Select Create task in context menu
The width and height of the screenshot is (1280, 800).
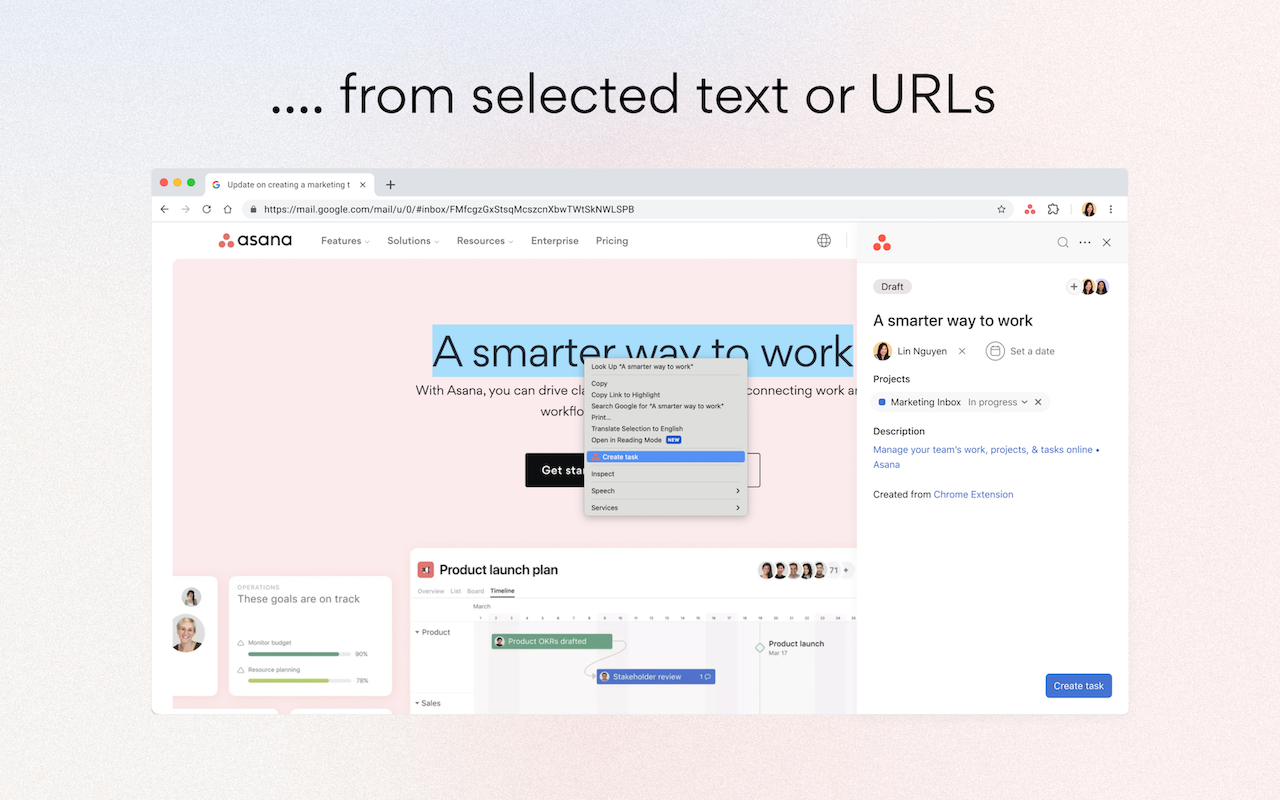click(x=665, y=457)
